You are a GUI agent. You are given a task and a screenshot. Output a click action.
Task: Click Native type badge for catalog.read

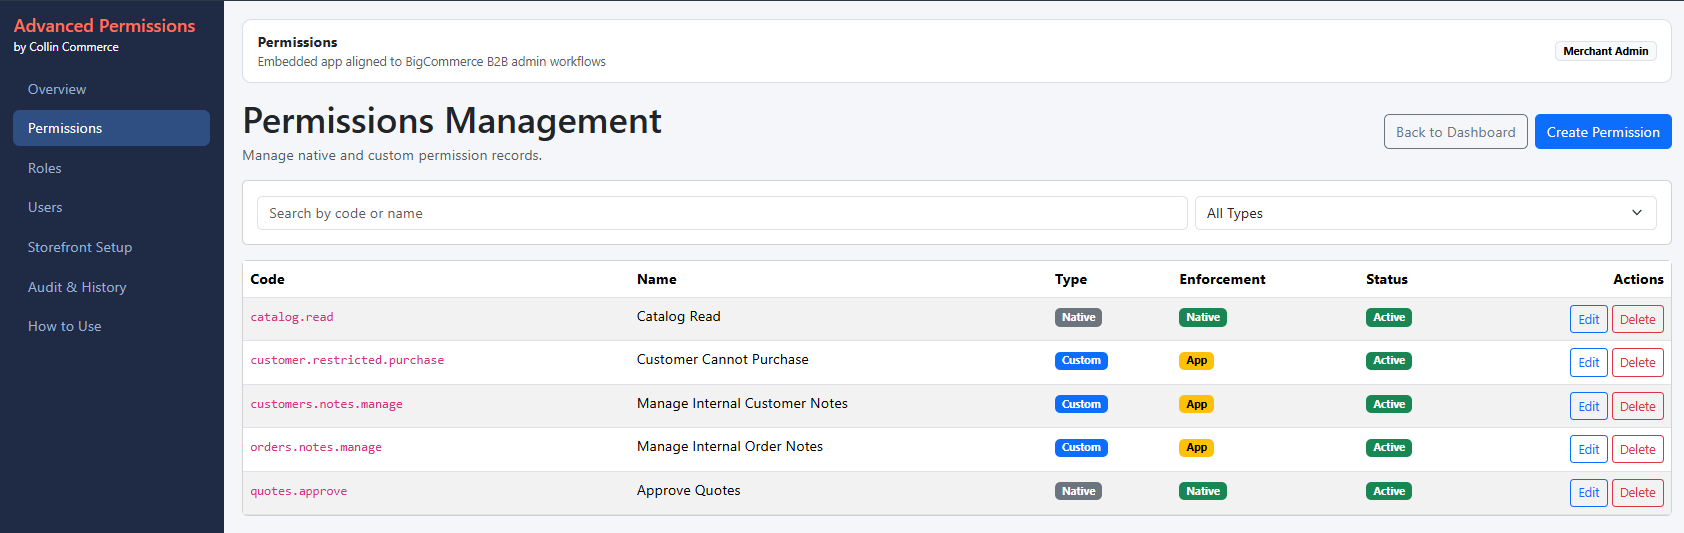coord(1078,317)
